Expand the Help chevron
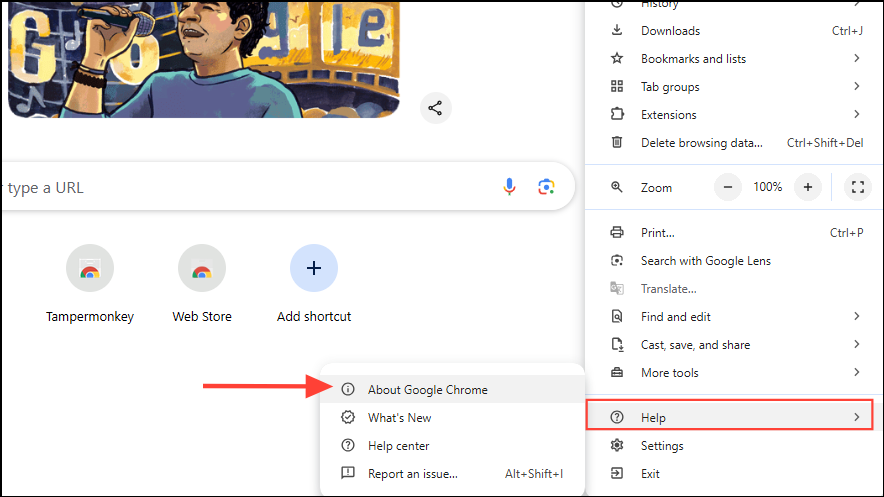This screenshot has width=884, height=497. point(856,417)
